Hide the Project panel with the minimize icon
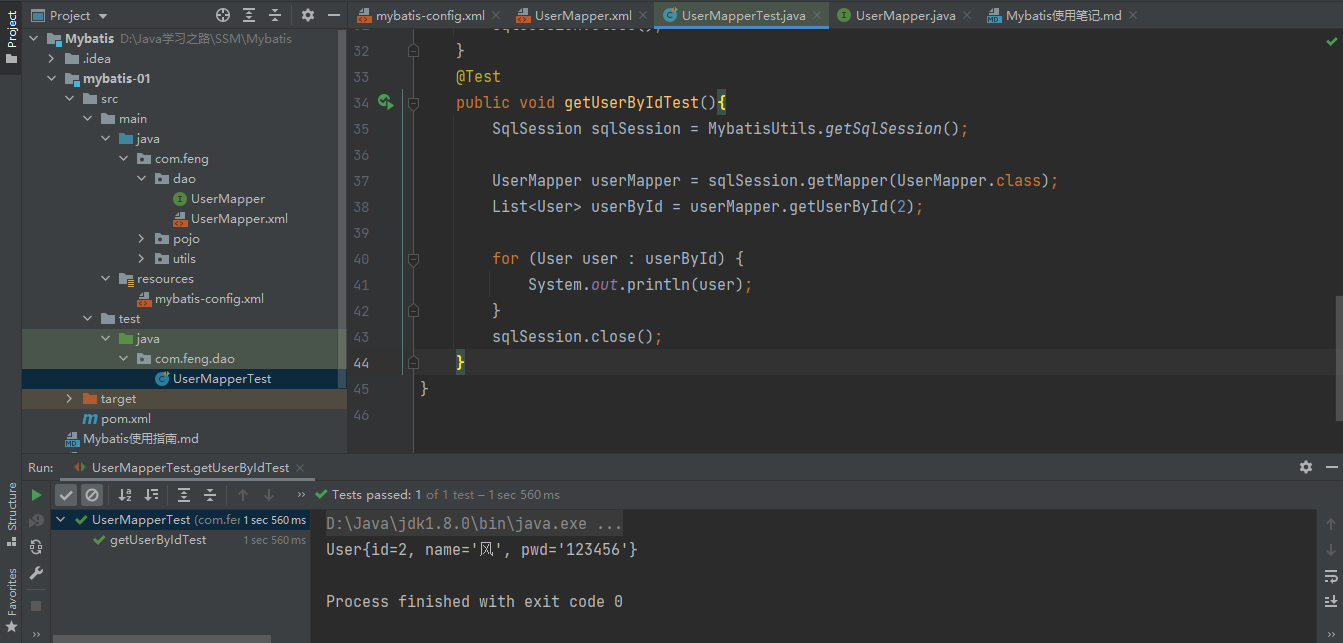Screen dimensions: 1343x643 (333, 15)
